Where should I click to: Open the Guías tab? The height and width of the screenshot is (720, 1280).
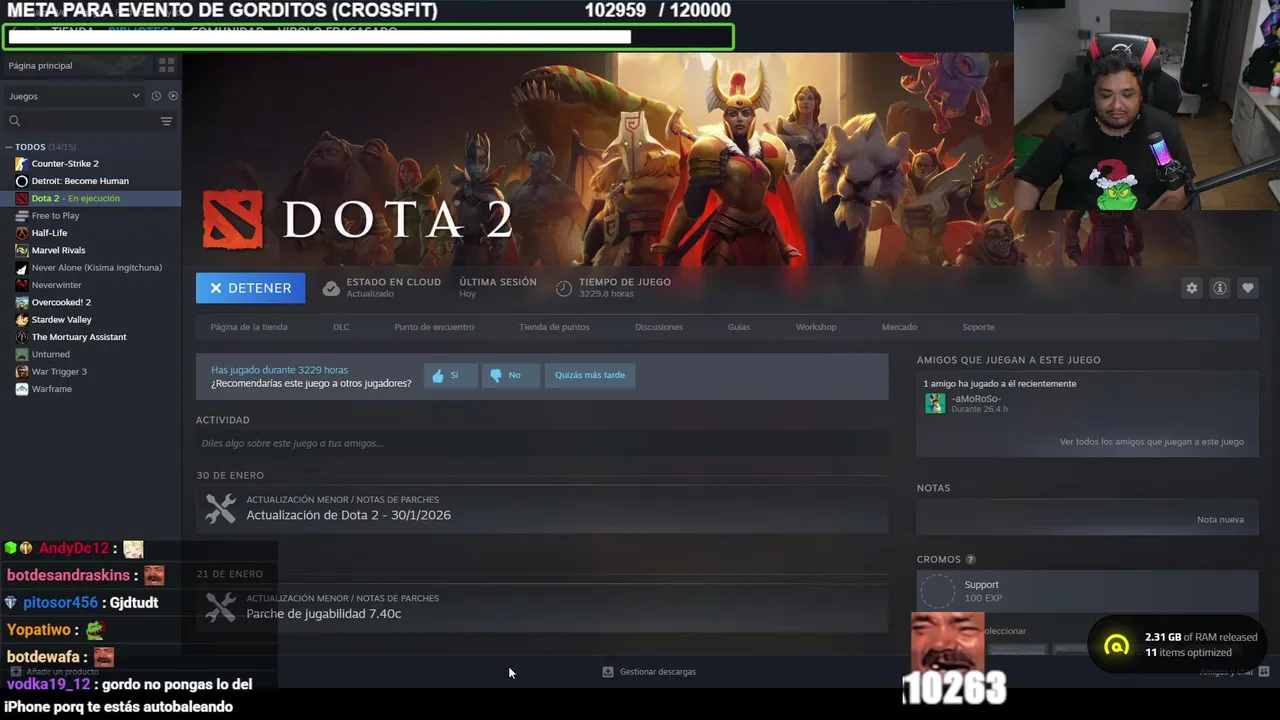click(x=739, y=327)
